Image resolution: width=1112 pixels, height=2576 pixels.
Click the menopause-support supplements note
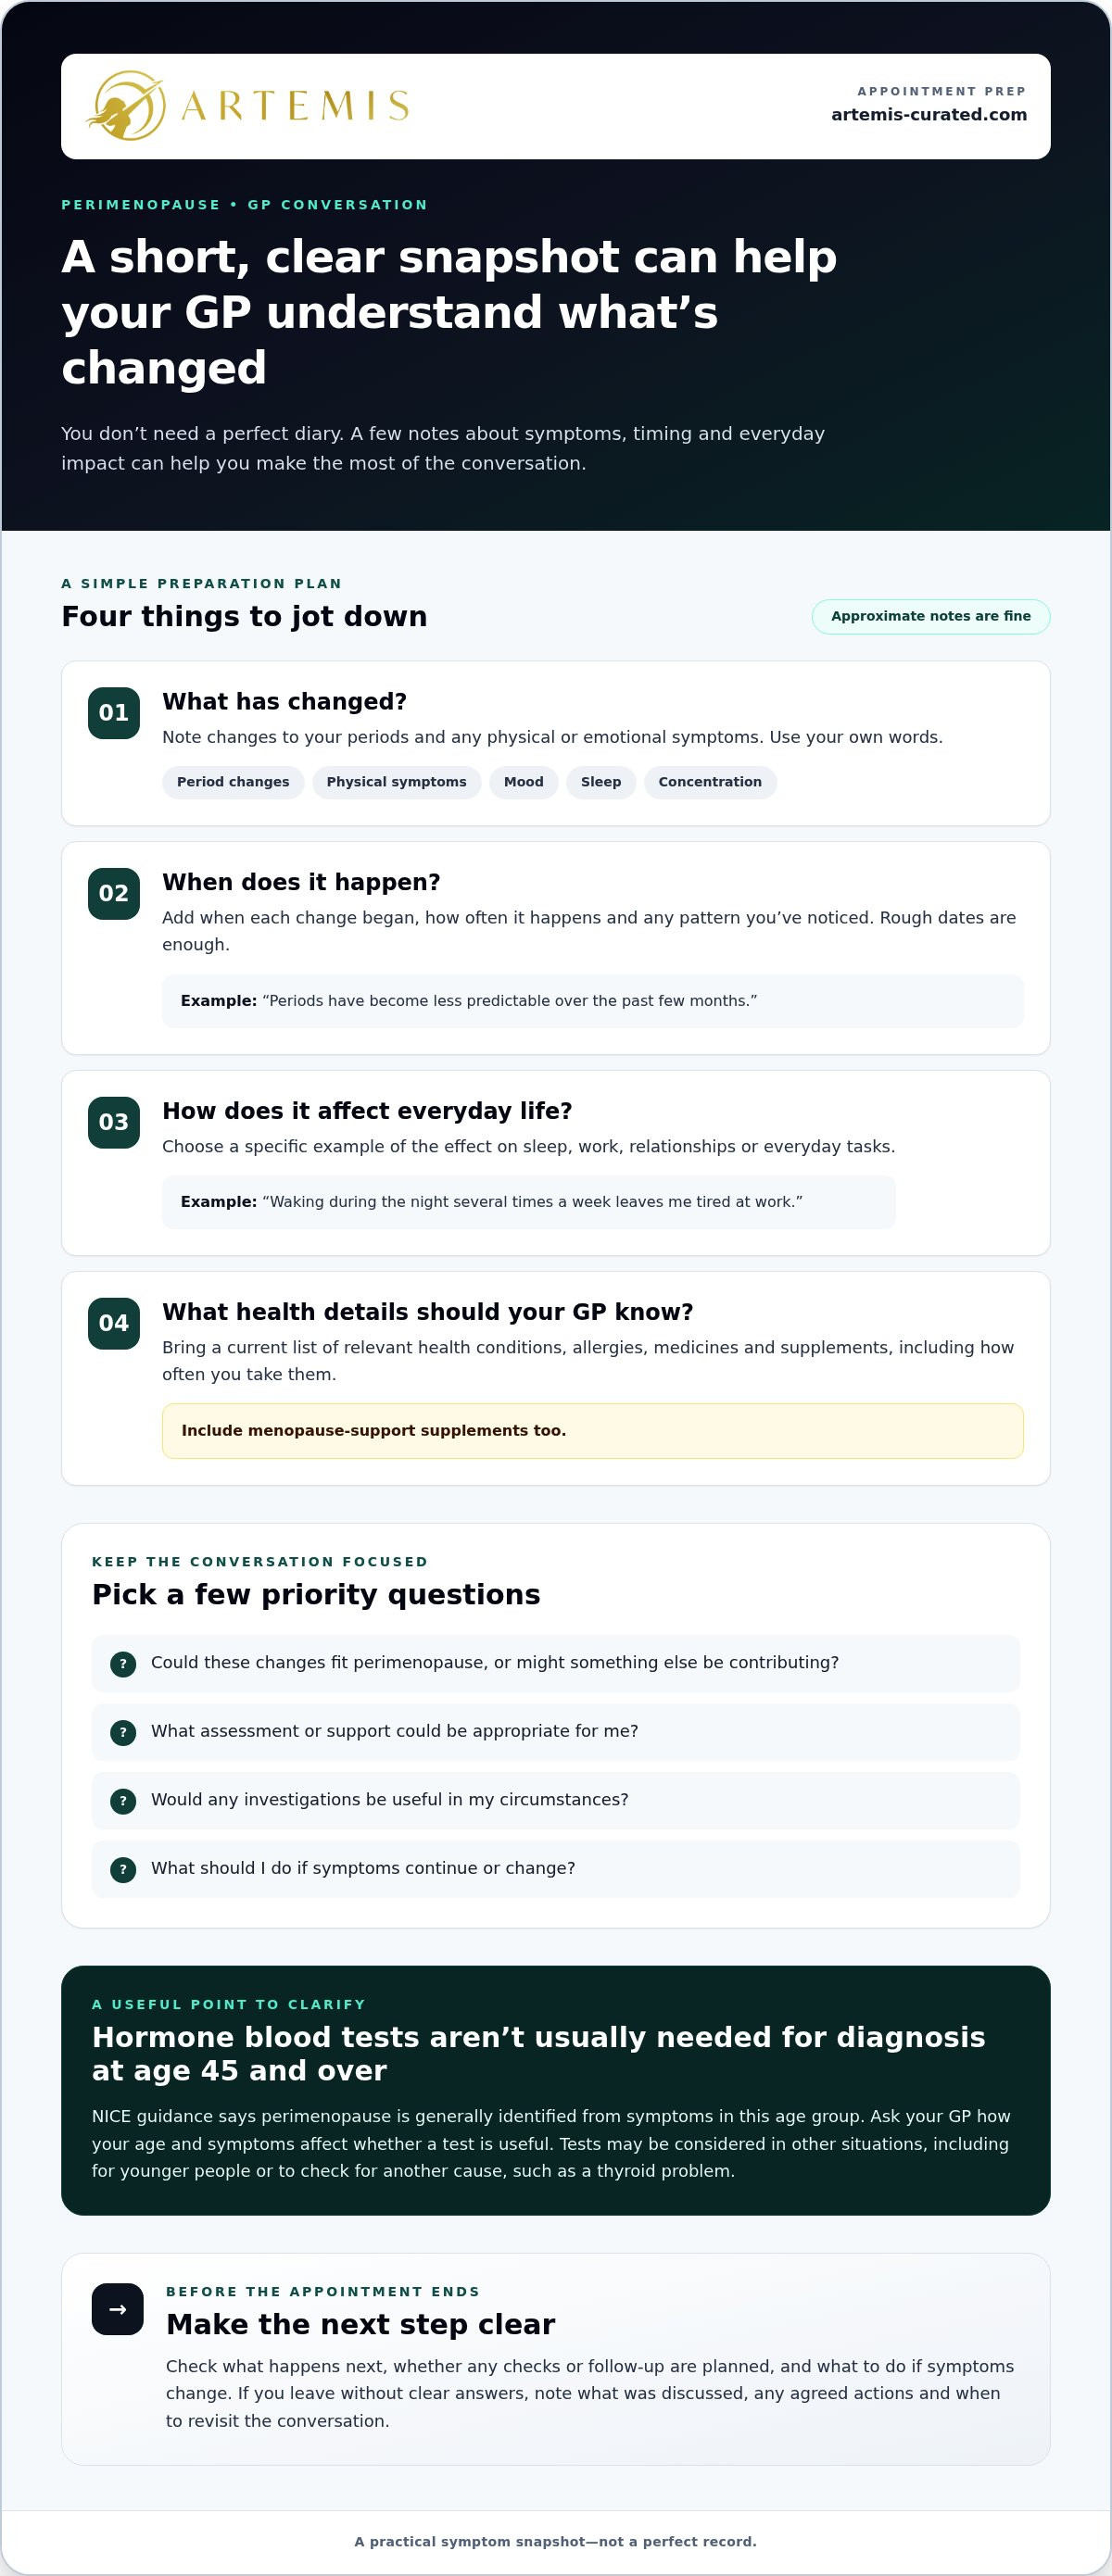[x=593, y=1432]
